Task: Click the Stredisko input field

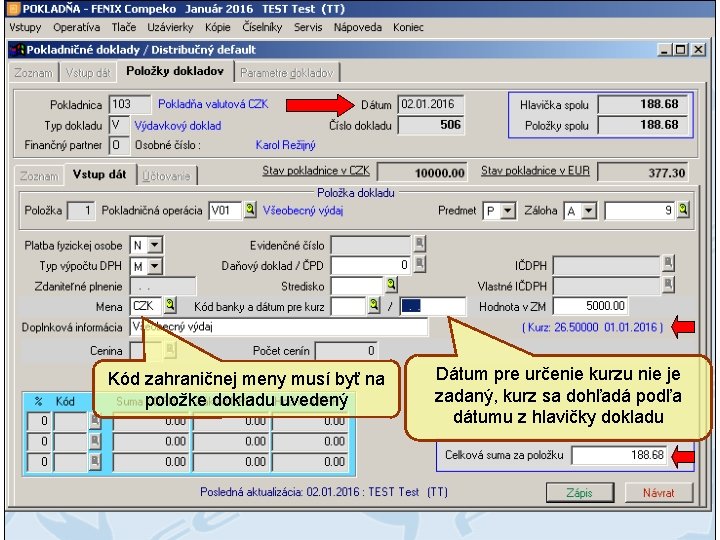Action: click(357, 286)
